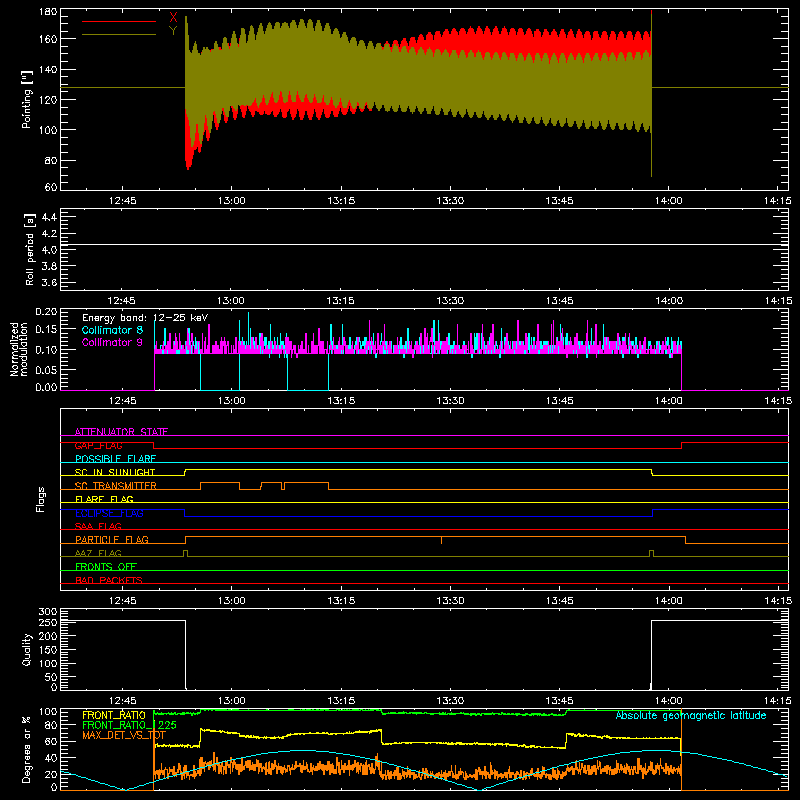Click the 4.4 tick on Roll period axis
Viewport: 800px width, 800px height.
click(x=49, y=217)
